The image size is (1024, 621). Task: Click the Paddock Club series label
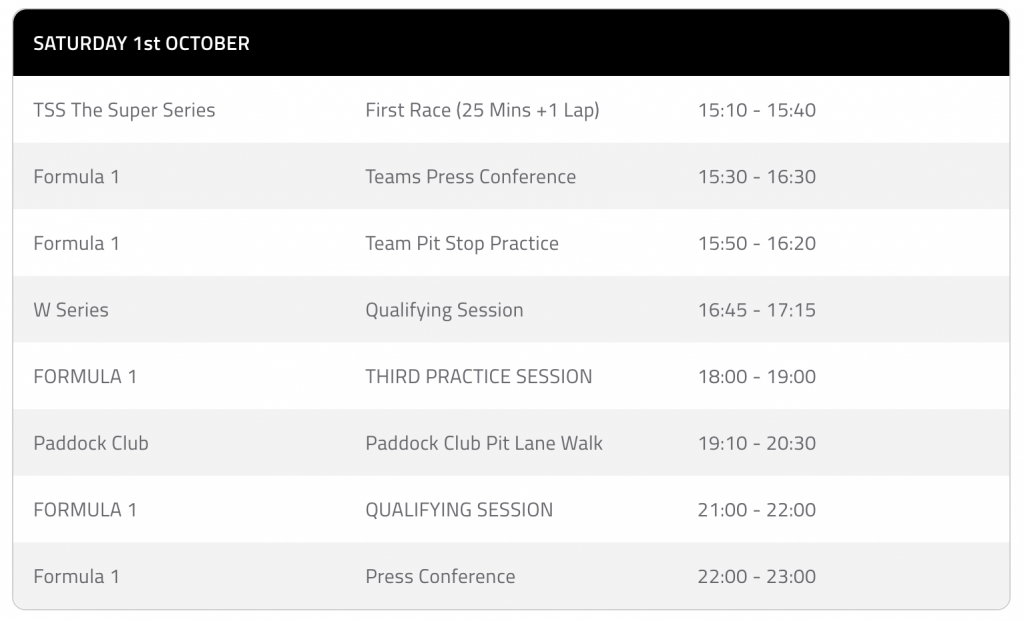[x=91, y=443]
